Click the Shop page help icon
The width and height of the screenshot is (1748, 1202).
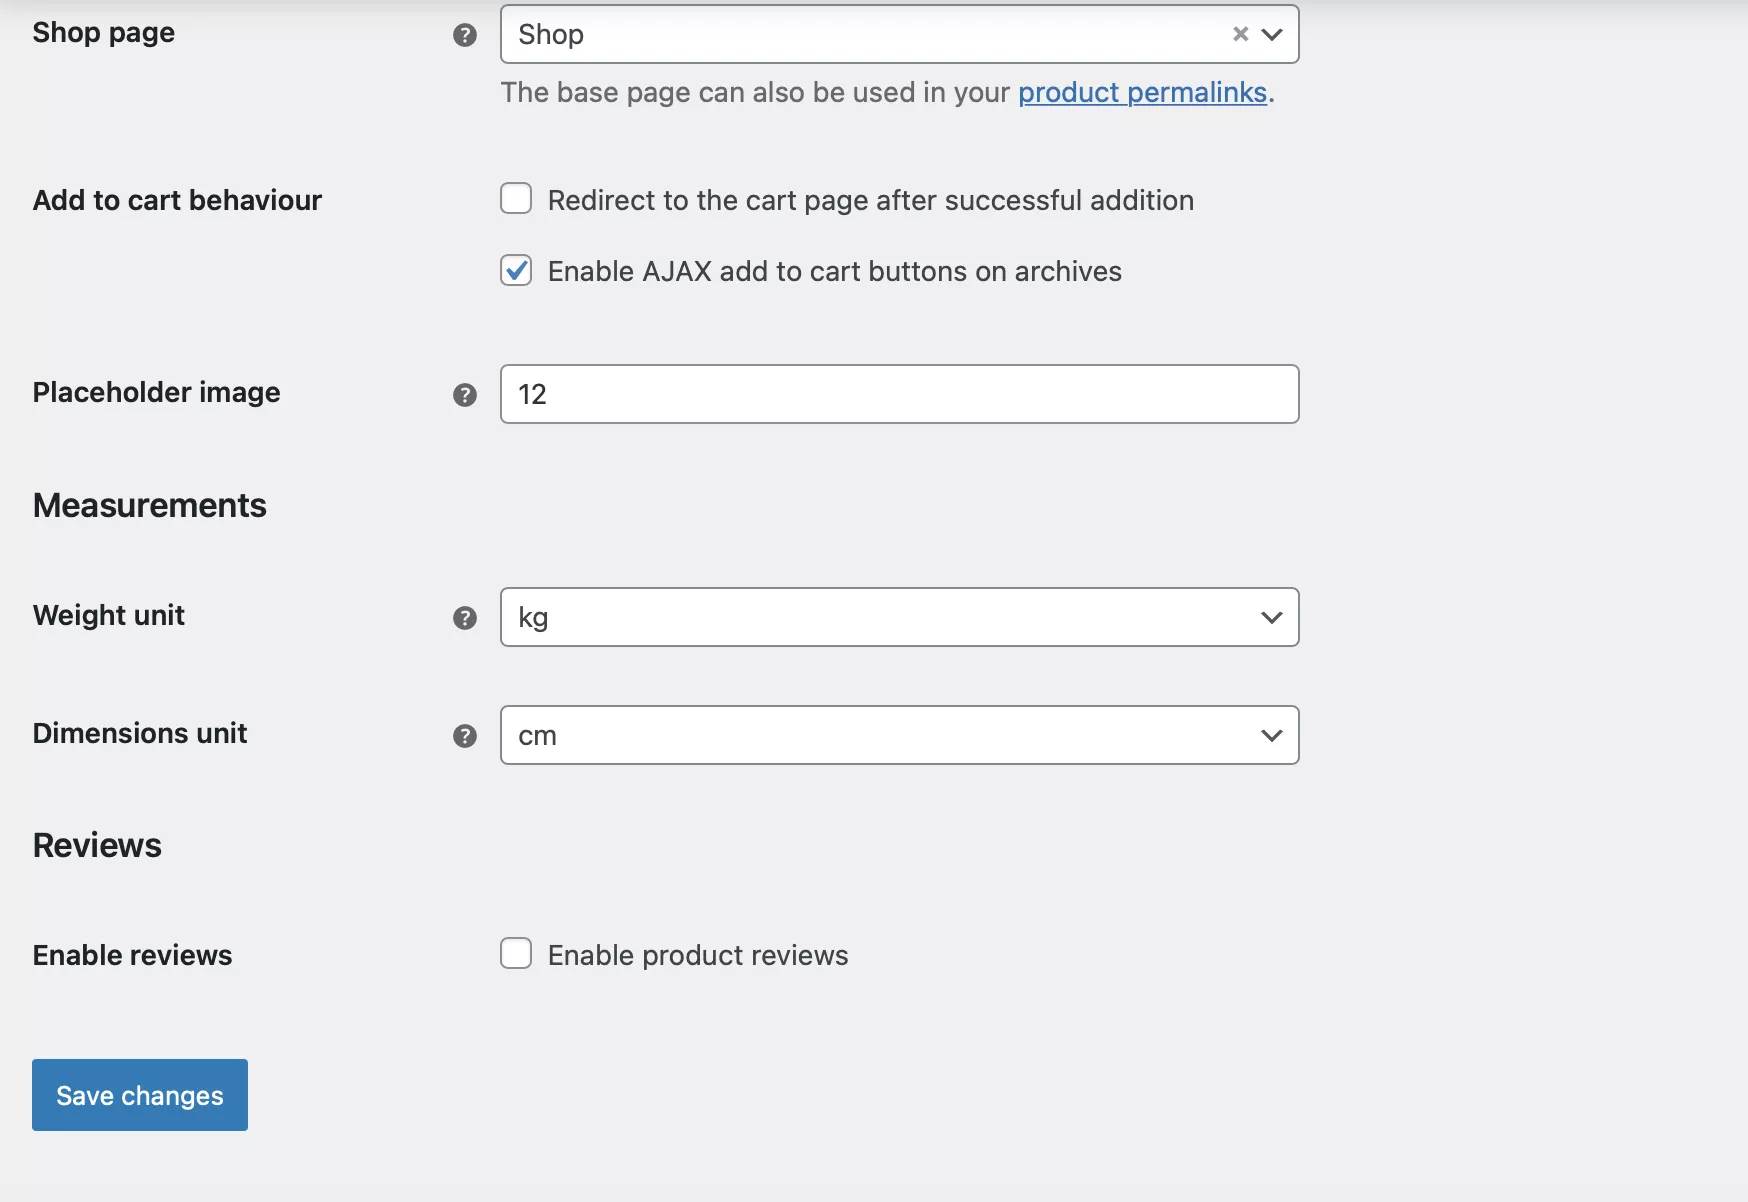tap(465, 35)
